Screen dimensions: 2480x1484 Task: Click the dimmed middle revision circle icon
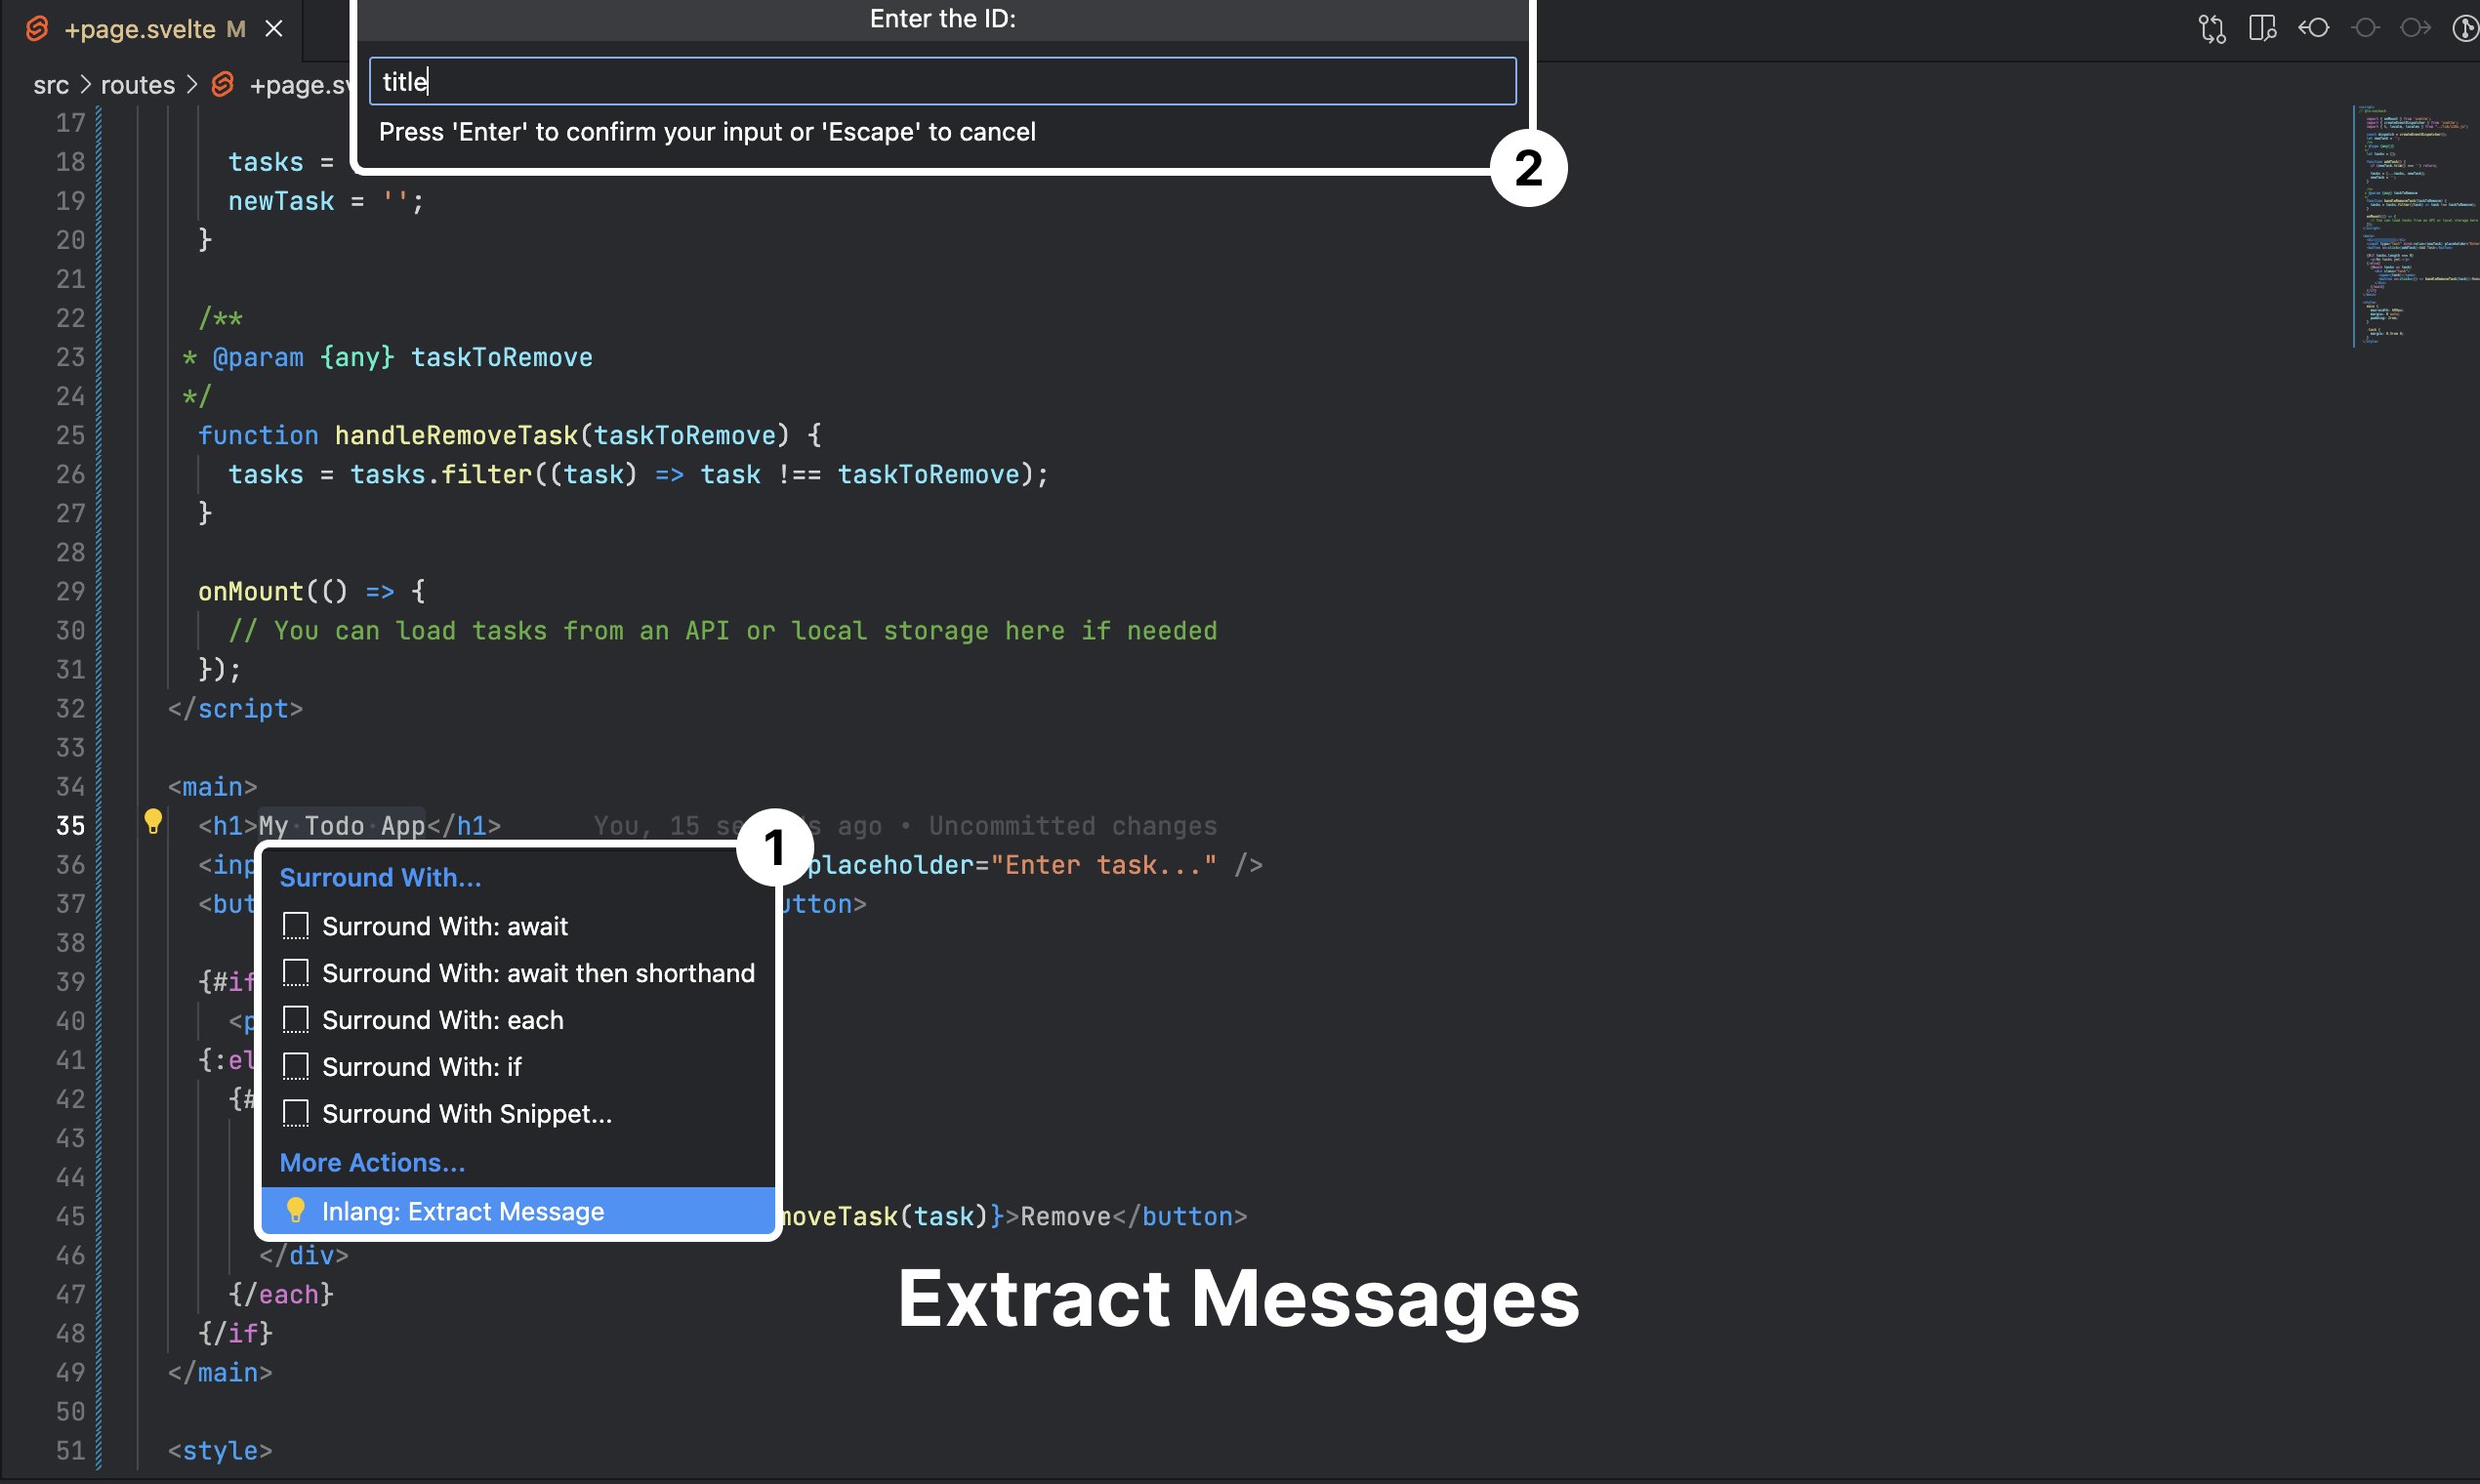point(2365,28)
